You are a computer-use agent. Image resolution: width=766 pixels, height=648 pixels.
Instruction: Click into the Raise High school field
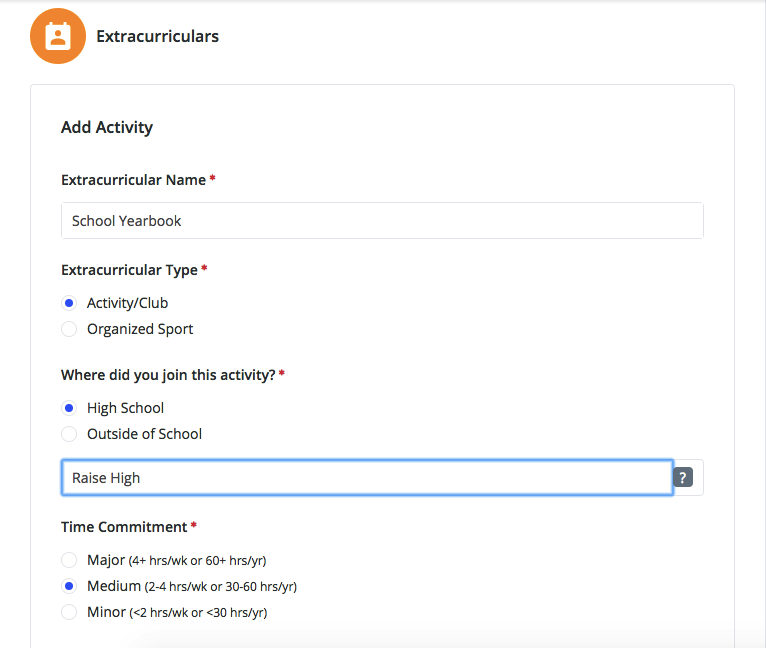click(367, 477)
